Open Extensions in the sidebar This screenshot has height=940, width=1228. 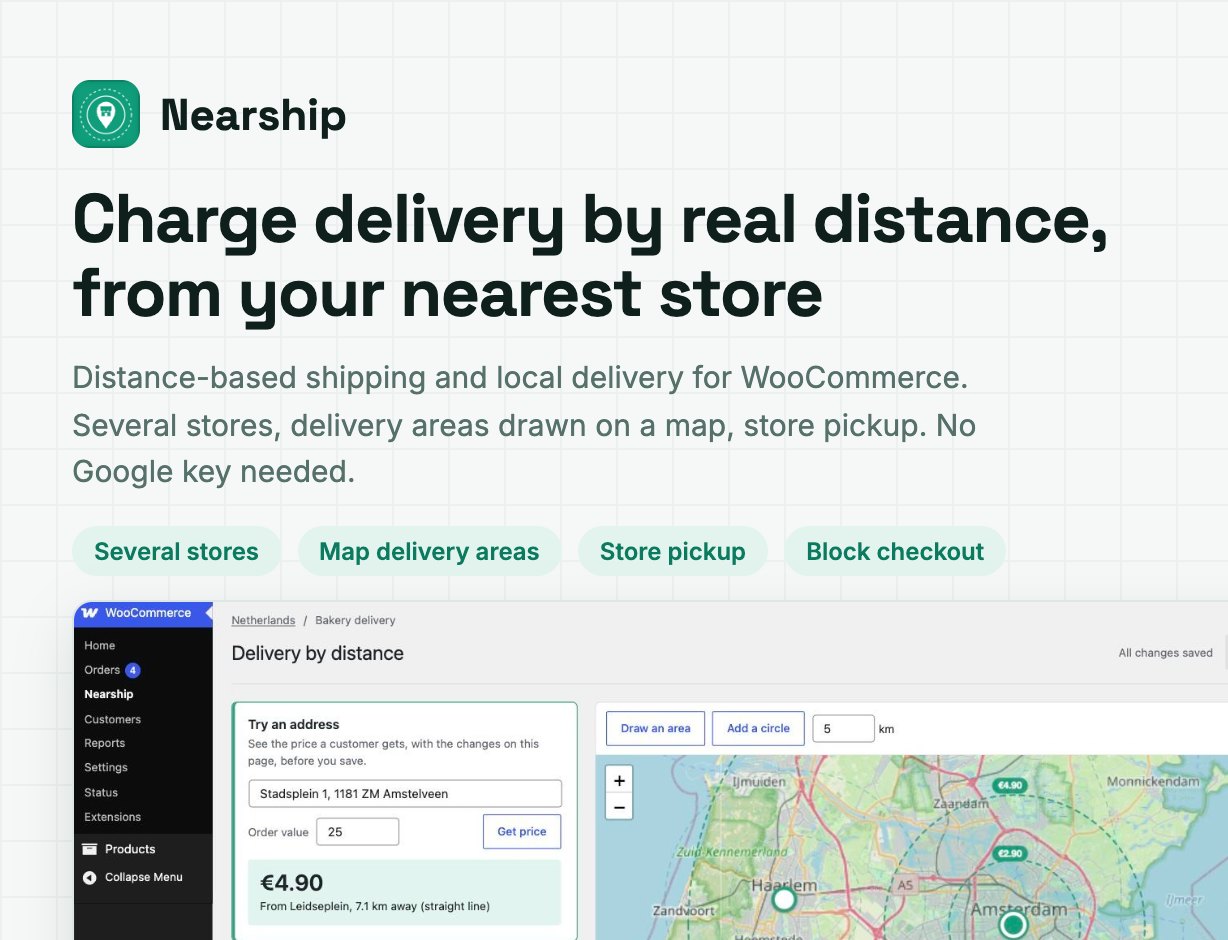click(x=113, y=817)
